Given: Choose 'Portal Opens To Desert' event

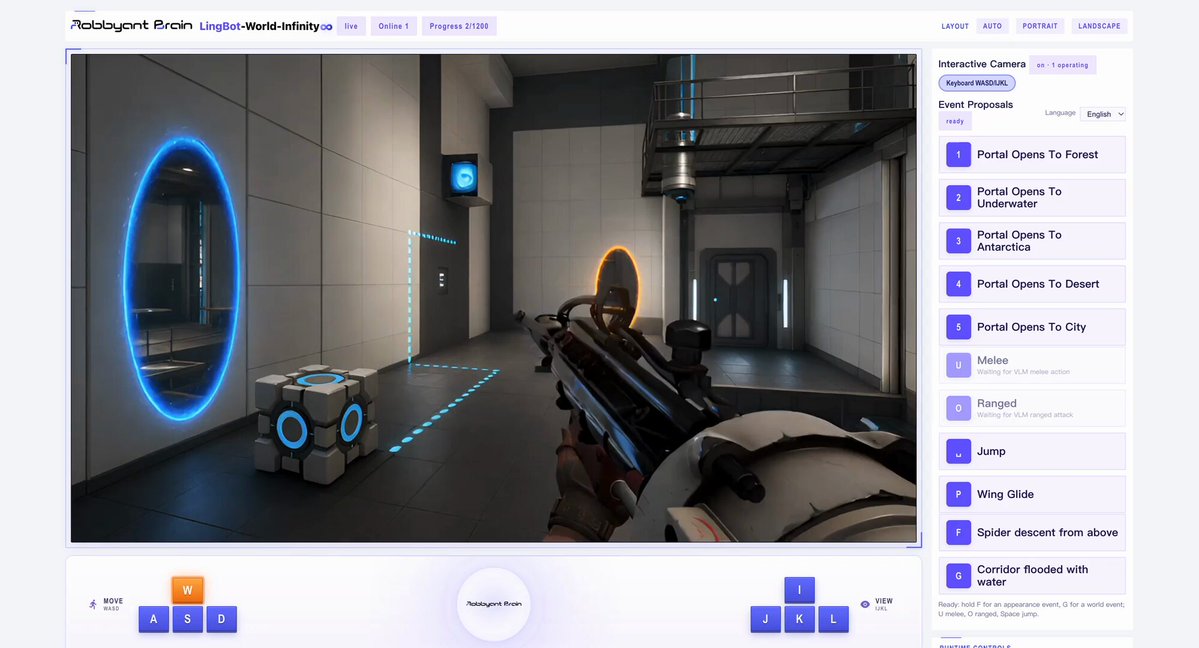Looking at the screenshot, I should click(x=1032, y=284).
